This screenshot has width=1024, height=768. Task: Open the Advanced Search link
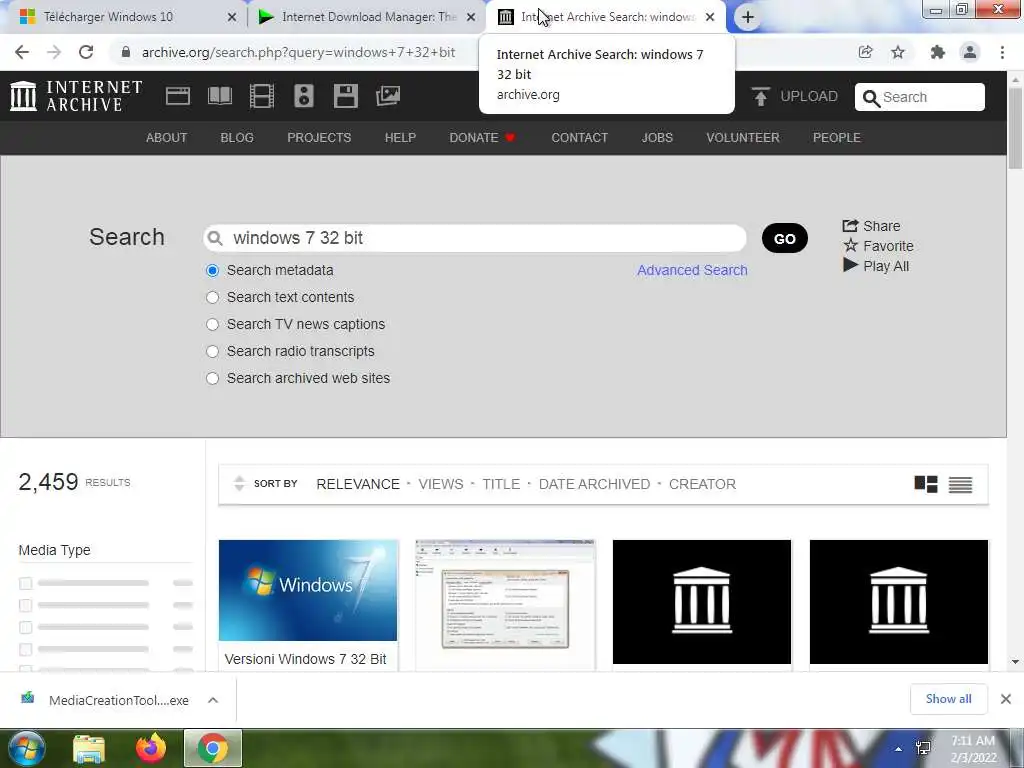692,270
